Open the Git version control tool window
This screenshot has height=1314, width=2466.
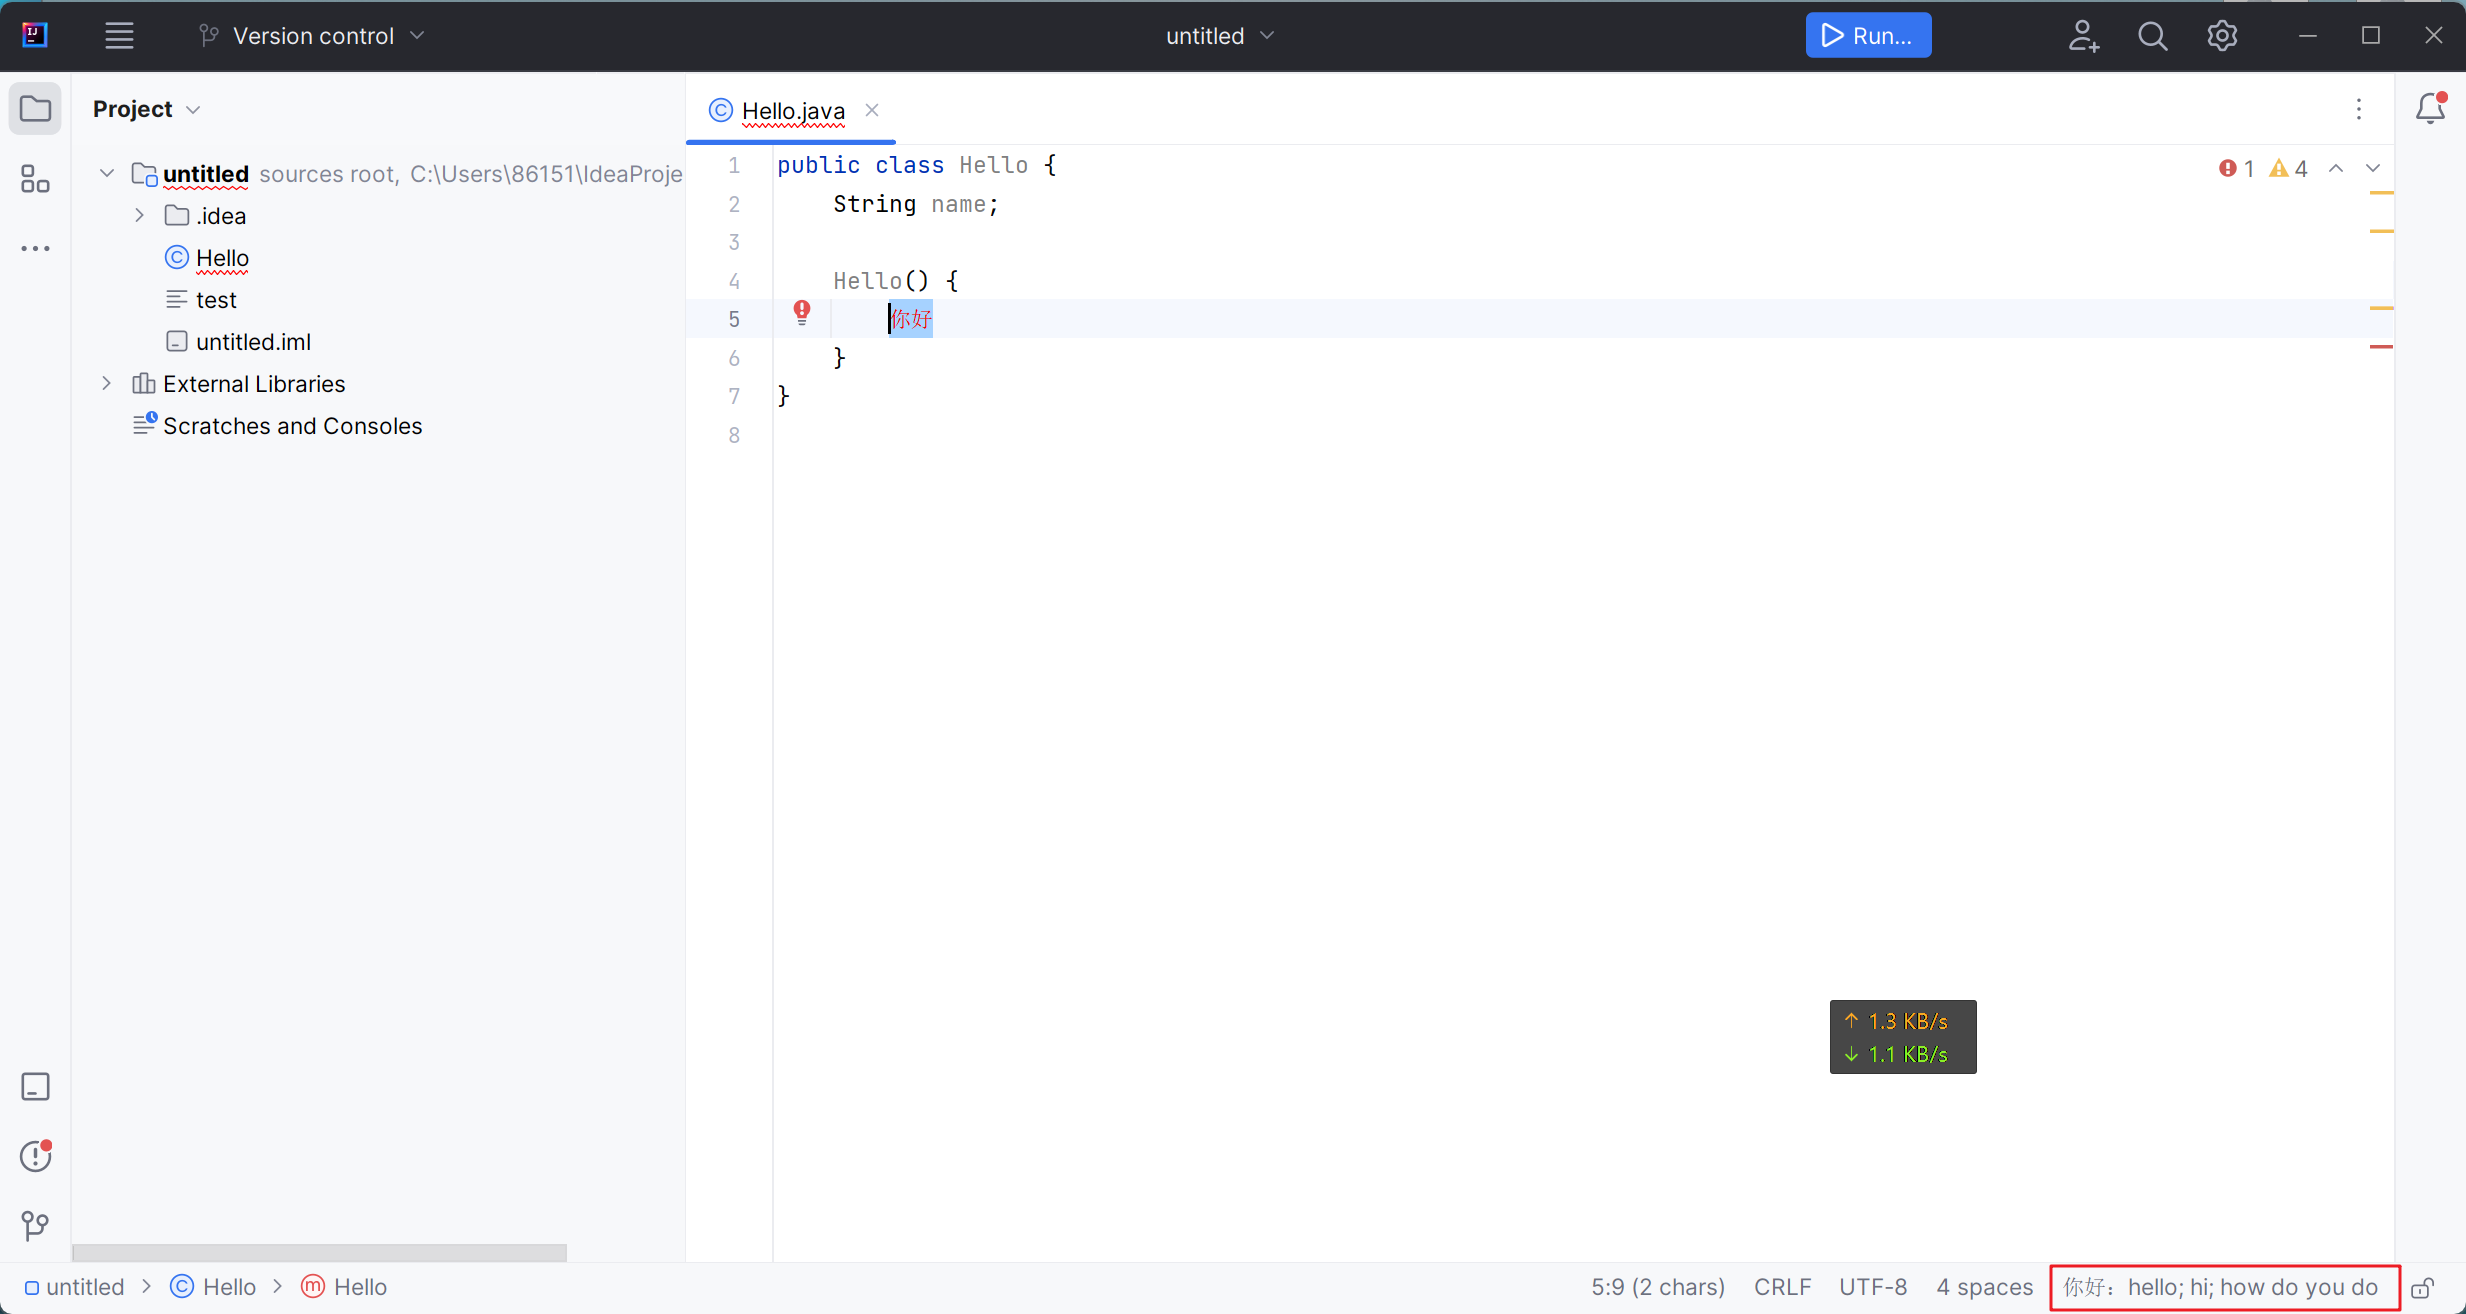click(x=35, y=1225)
